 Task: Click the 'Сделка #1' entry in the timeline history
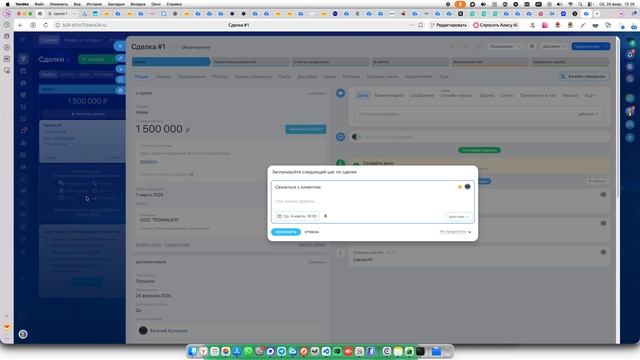[x=363, y=260]
